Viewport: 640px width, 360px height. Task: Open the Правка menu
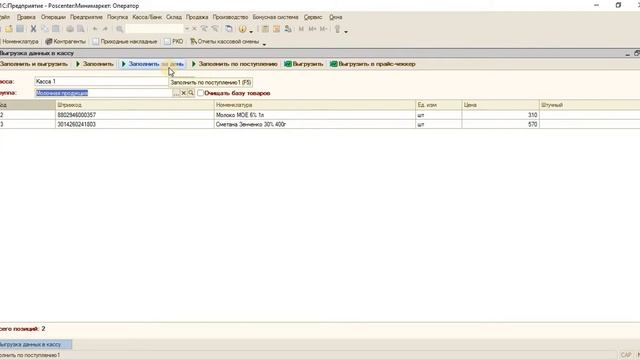coord(26,17)
